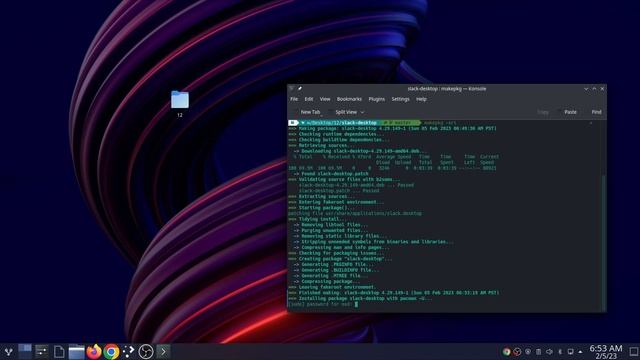Open the clock showing 6:53 AM

pos(606,352)
